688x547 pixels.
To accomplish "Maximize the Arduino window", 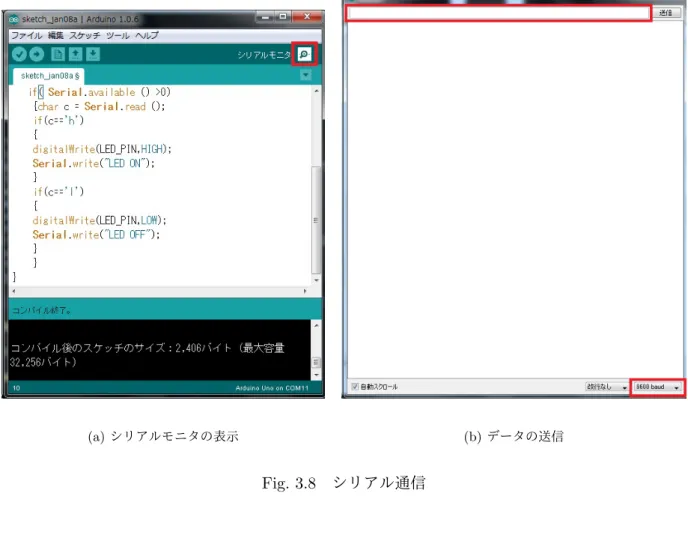I will (283, 17).
